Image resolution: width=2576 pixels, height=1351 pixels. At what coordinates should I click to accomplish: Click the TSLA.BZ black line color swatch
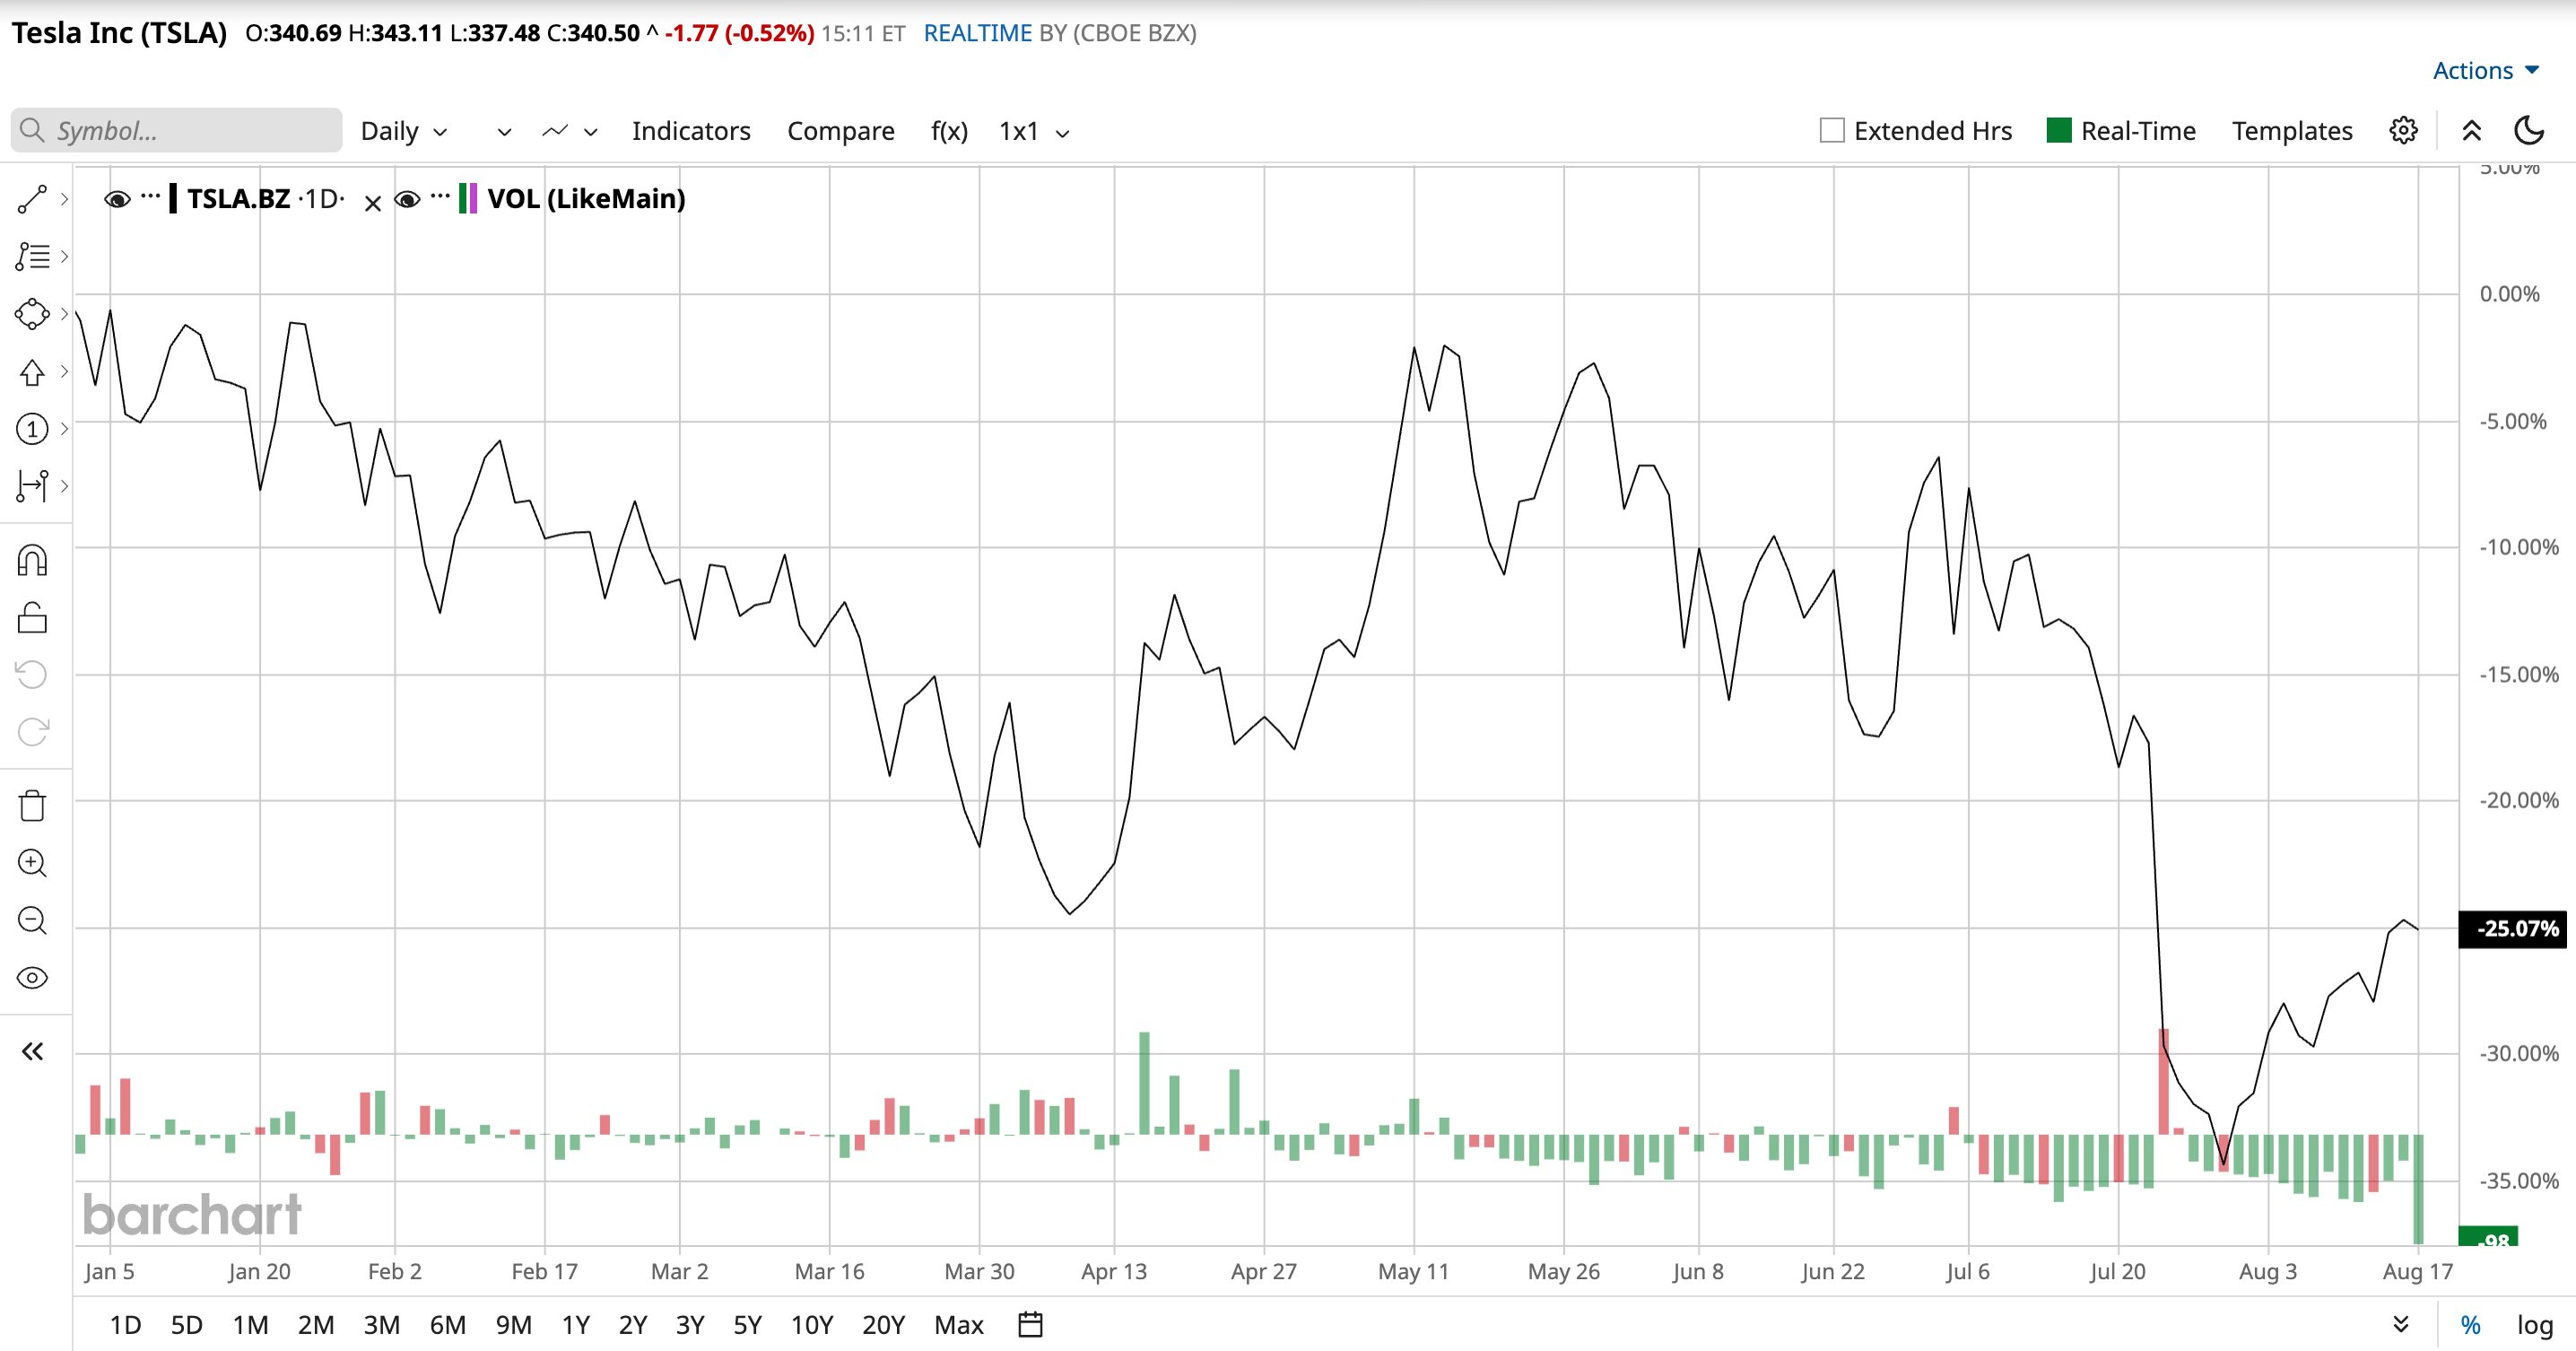[x=174, y=198]
